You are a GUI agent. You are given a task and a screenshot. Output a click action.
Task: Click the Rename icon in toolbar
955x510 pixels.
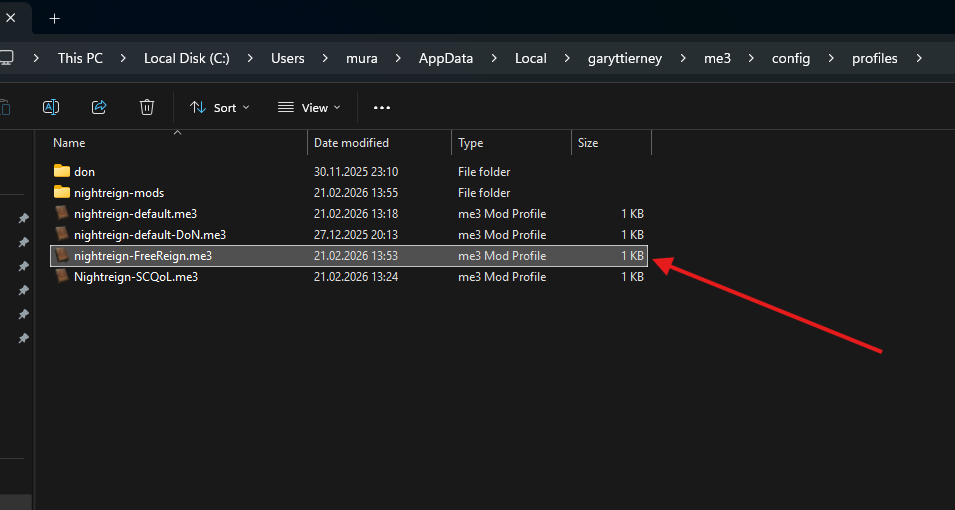click(51, 107)
